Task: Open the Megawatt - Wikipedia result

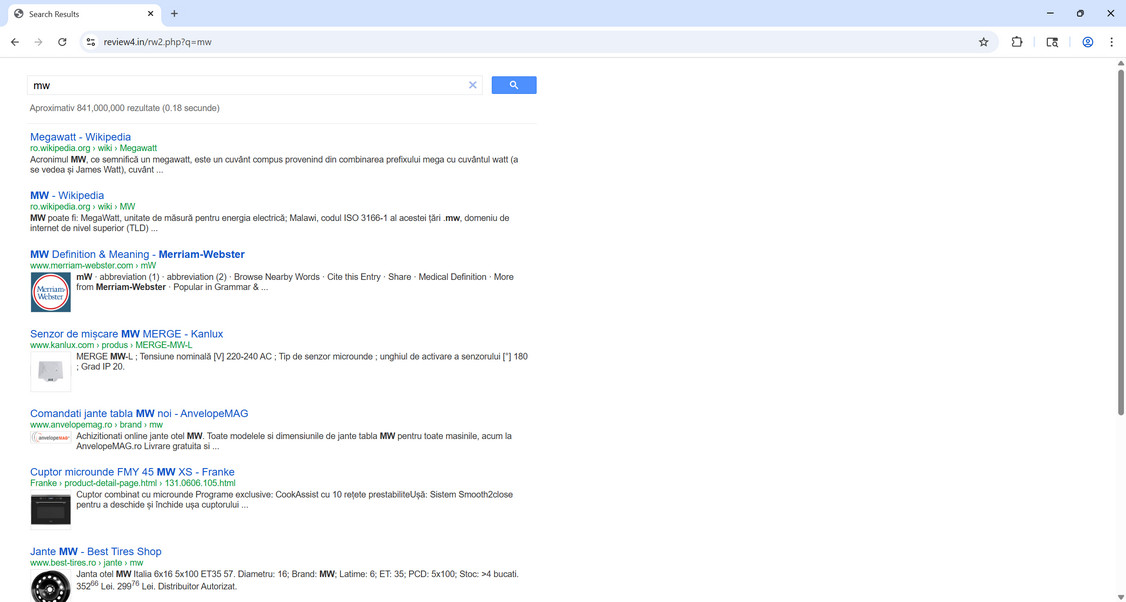Action: click(80, 136)
